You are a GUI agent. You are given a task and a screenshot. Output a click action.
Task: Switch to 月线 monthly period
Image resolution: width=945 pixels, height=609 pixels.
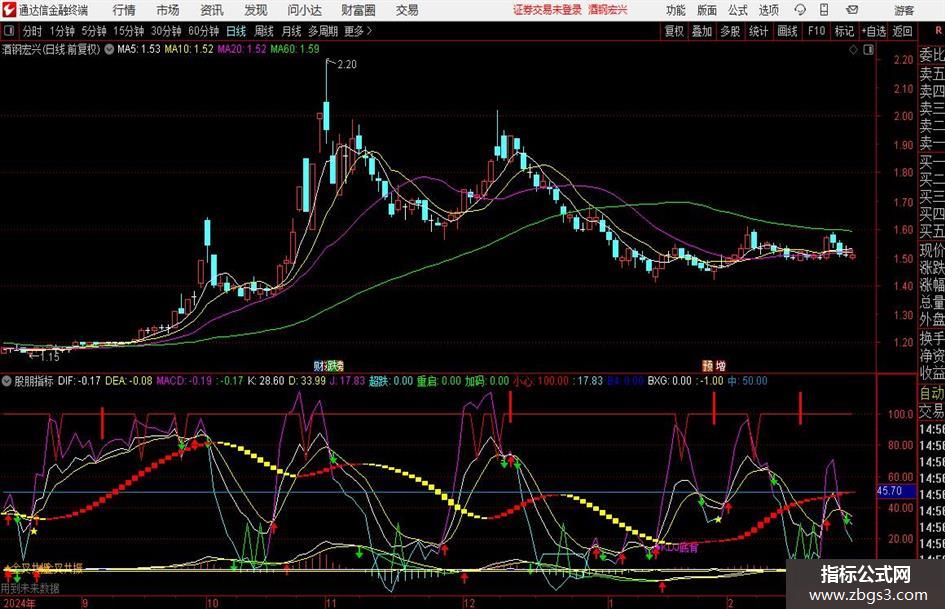[x=291, y=31]
